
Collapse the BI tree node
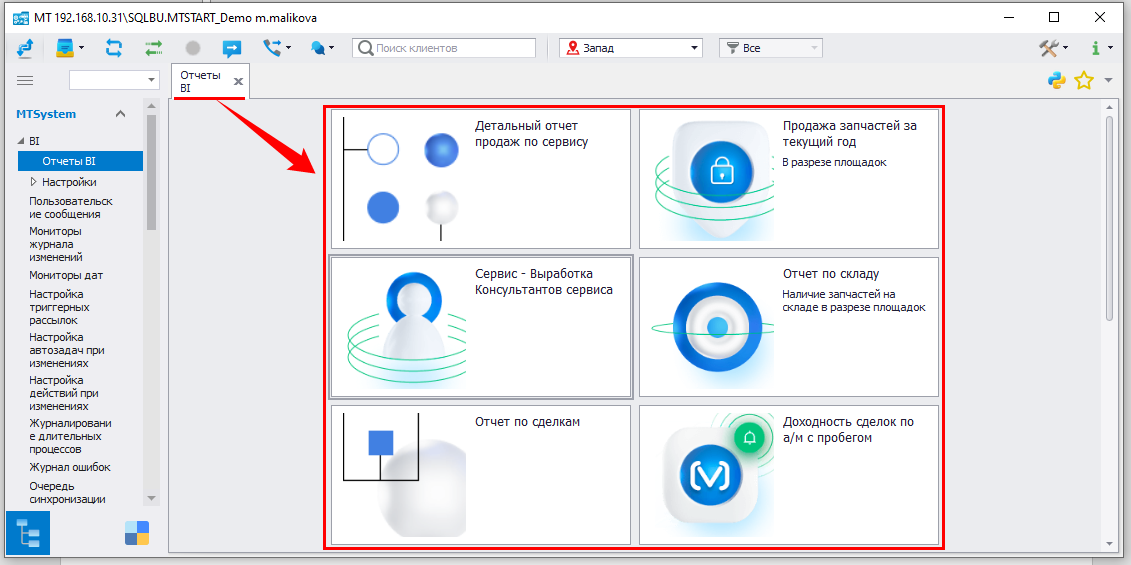tap(20, 142)
